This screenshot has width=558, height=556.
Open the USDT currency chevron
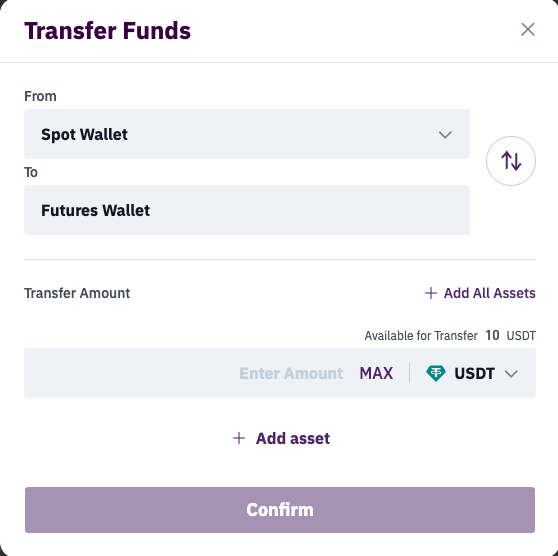(x=511, y=373)
